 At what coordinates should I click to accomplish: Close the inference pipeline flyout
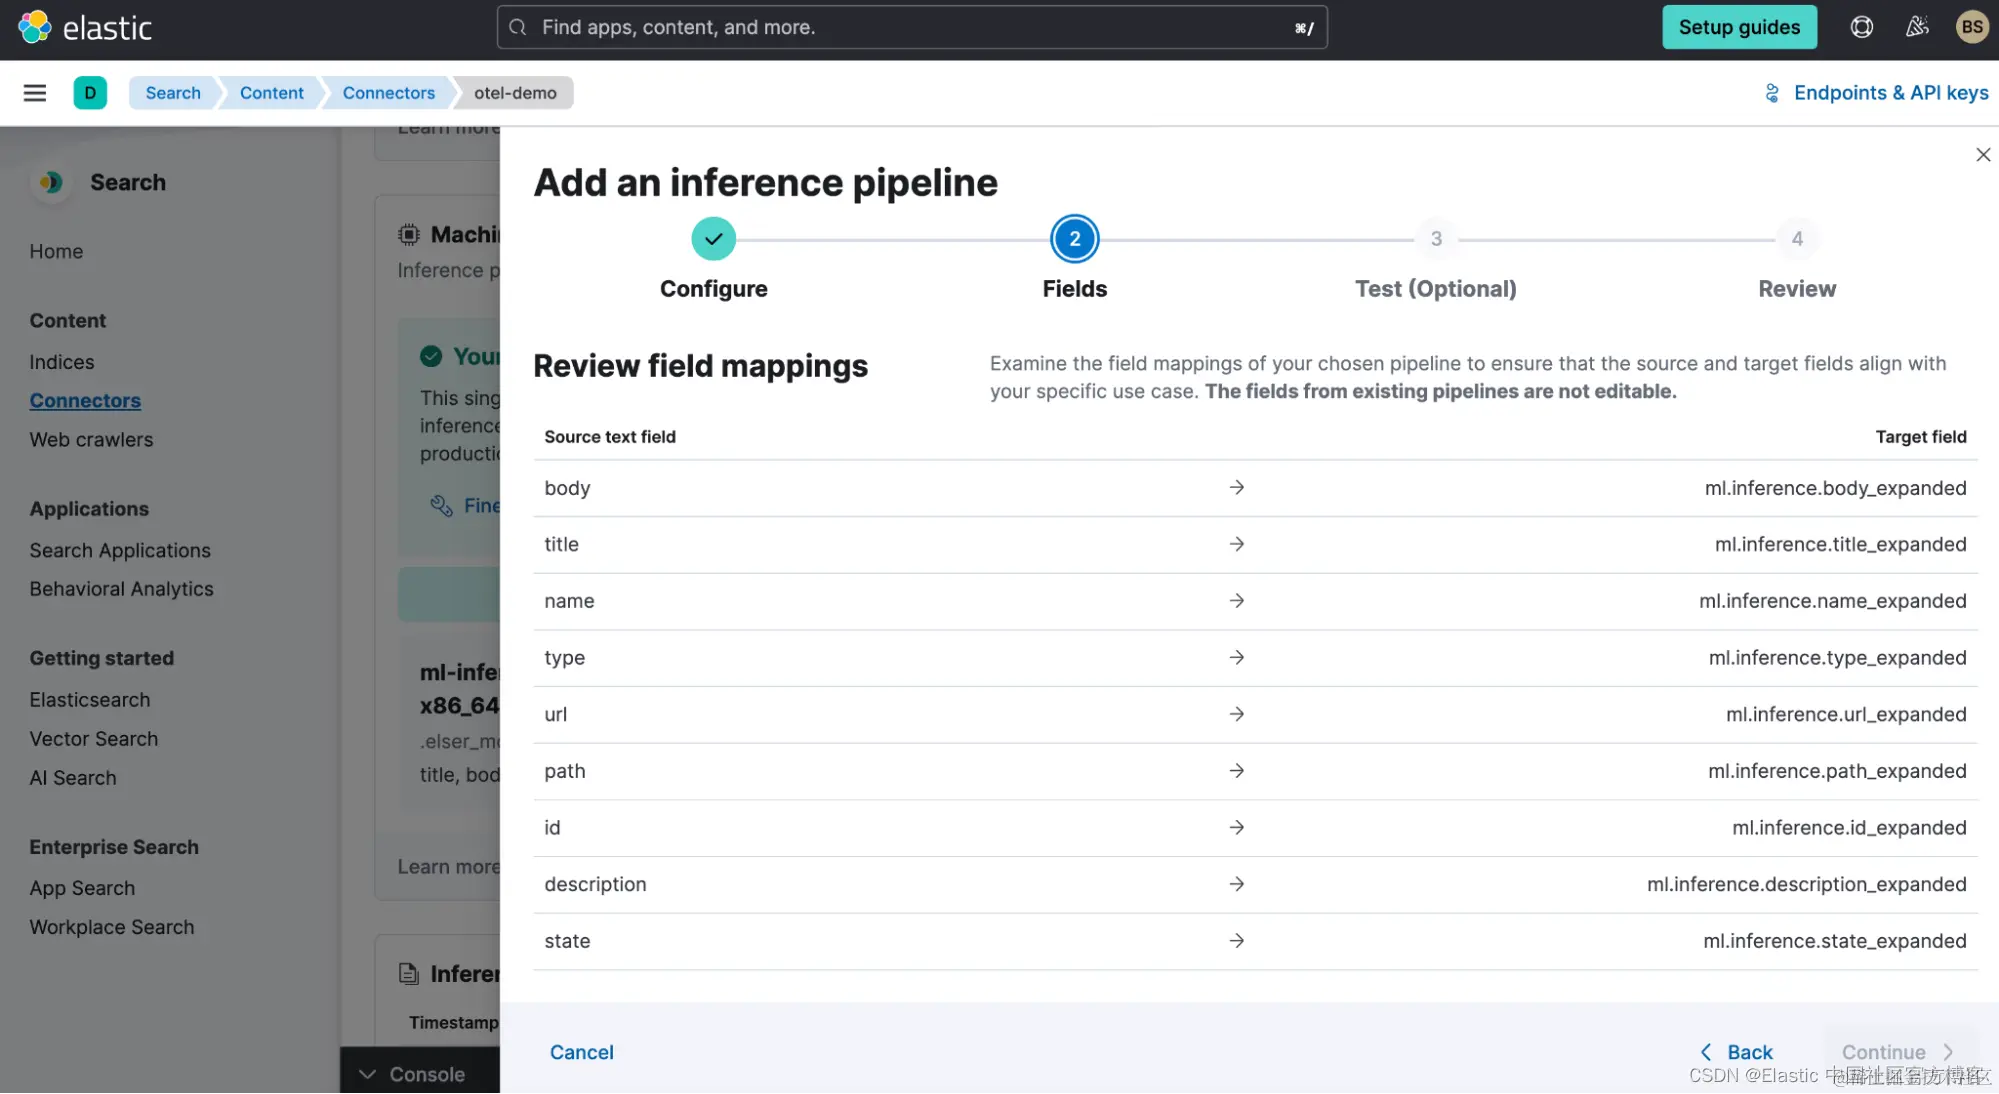1983,155
